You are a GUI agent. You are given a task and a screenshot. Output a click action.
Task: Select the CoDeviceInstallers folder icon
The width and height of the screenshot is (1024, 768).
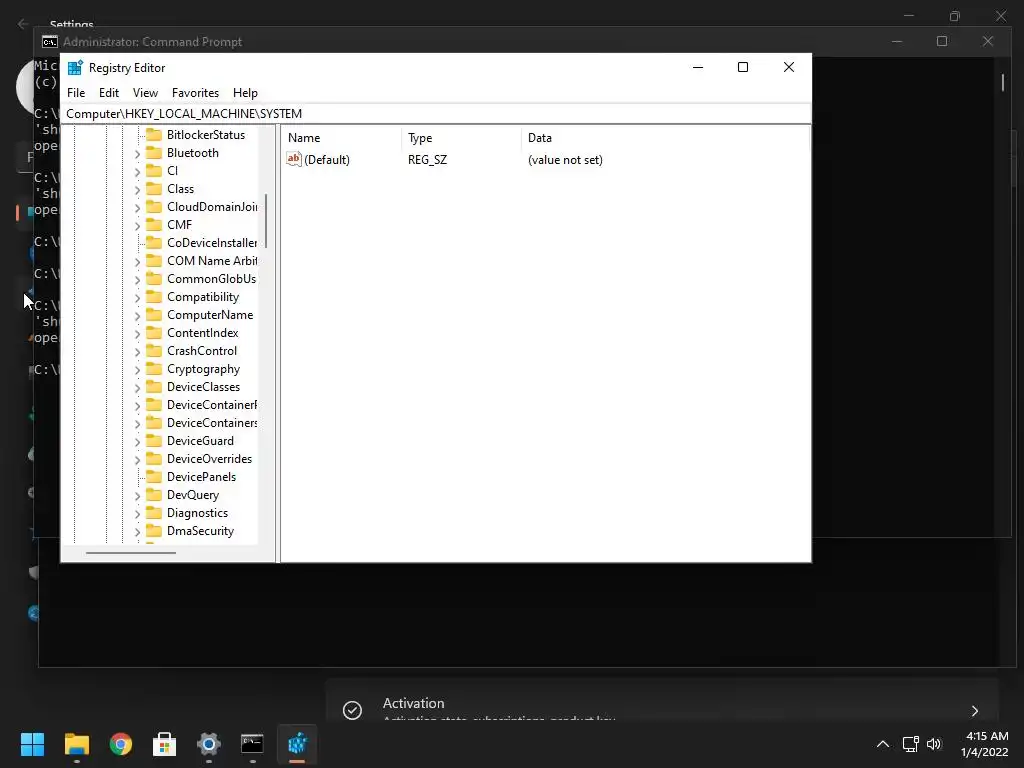pyautogui.click(x=153, y=242)
